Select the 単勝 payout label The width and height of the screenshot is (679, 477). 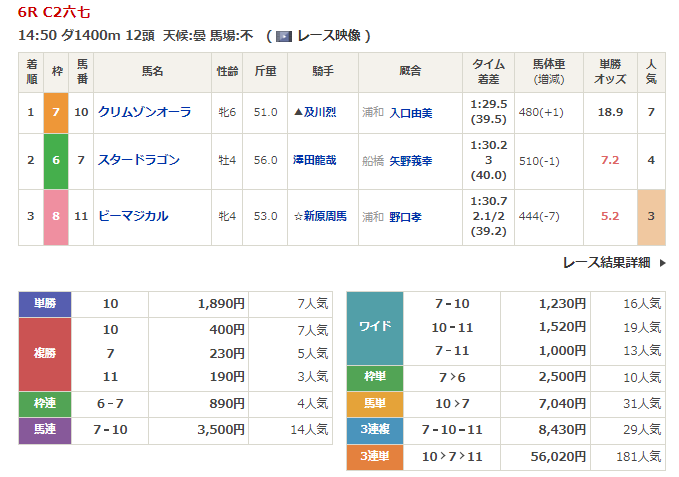point(45,304)
